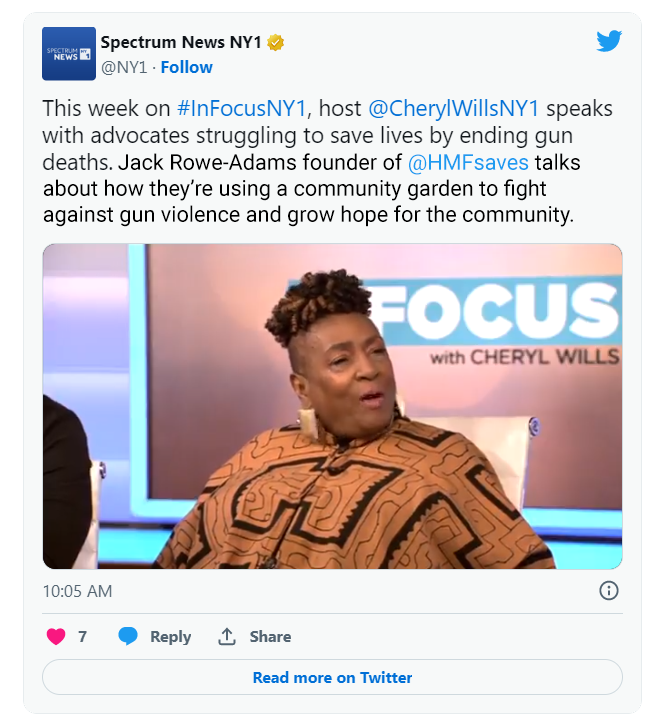Click Read more on Twitter button
Screen dimensions: 653x728
[332, 677]
